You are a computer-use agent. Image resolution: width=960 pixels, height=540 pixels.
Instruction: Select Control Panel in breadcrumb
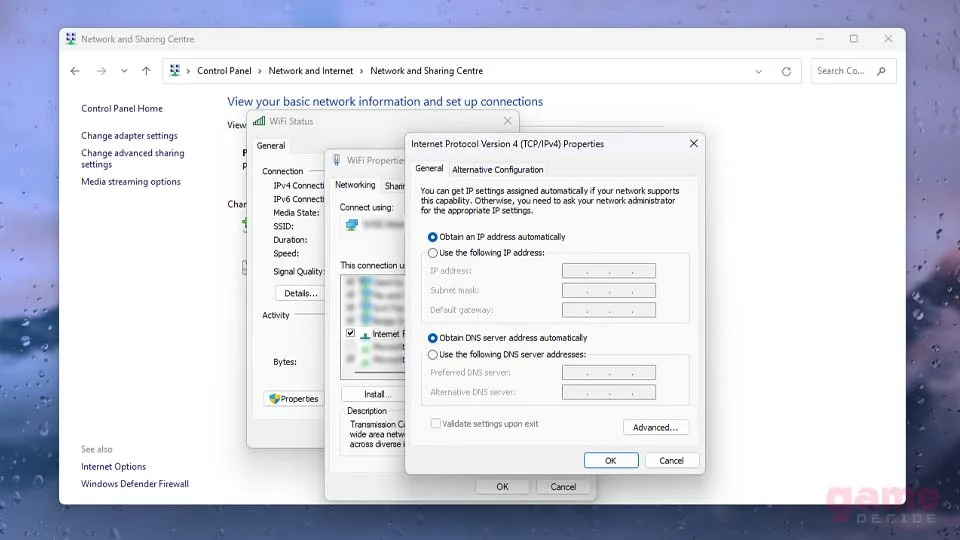[224, 71]
